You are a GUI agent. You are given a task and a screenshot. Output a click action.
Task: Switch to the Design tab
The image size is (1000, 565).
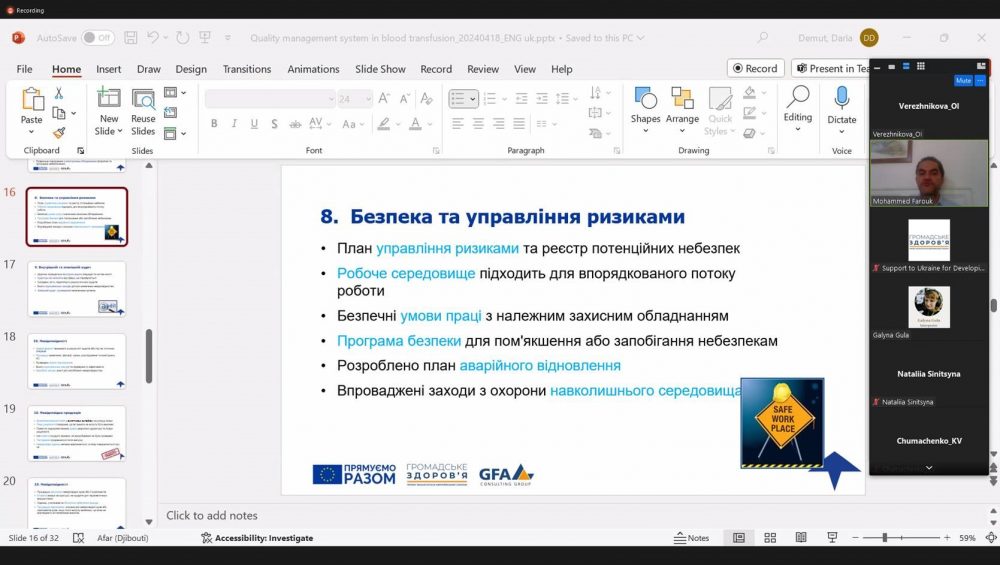click(x=191, y=69)
